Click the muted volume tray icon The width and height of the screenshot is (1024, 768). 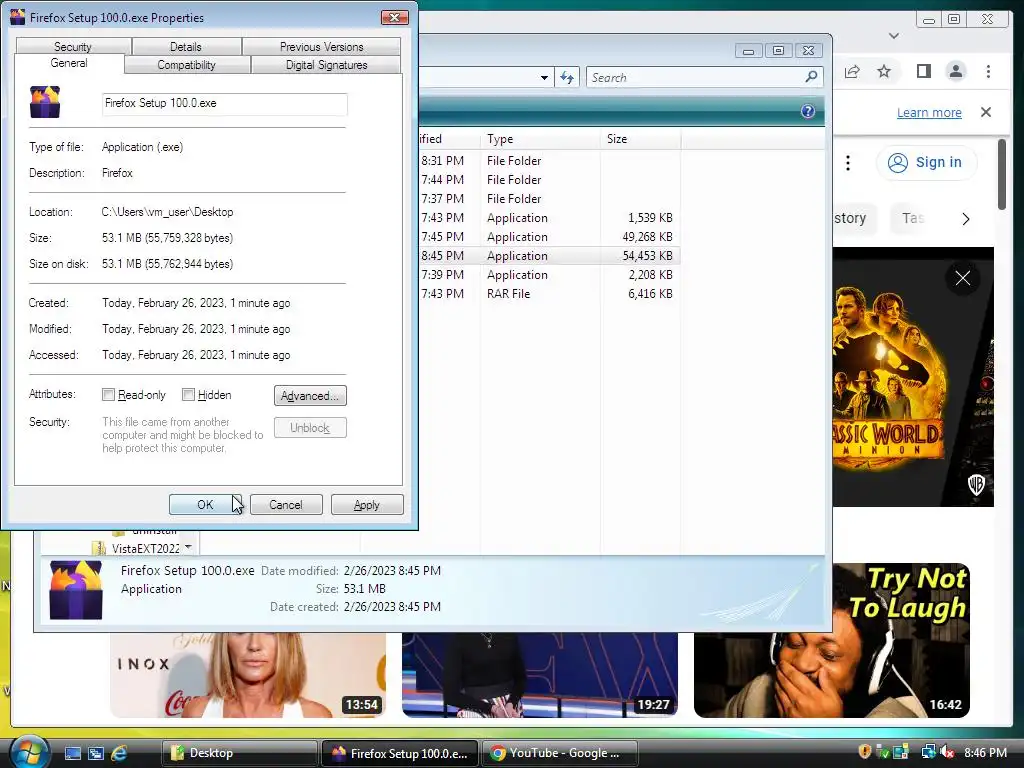[947, 753]
